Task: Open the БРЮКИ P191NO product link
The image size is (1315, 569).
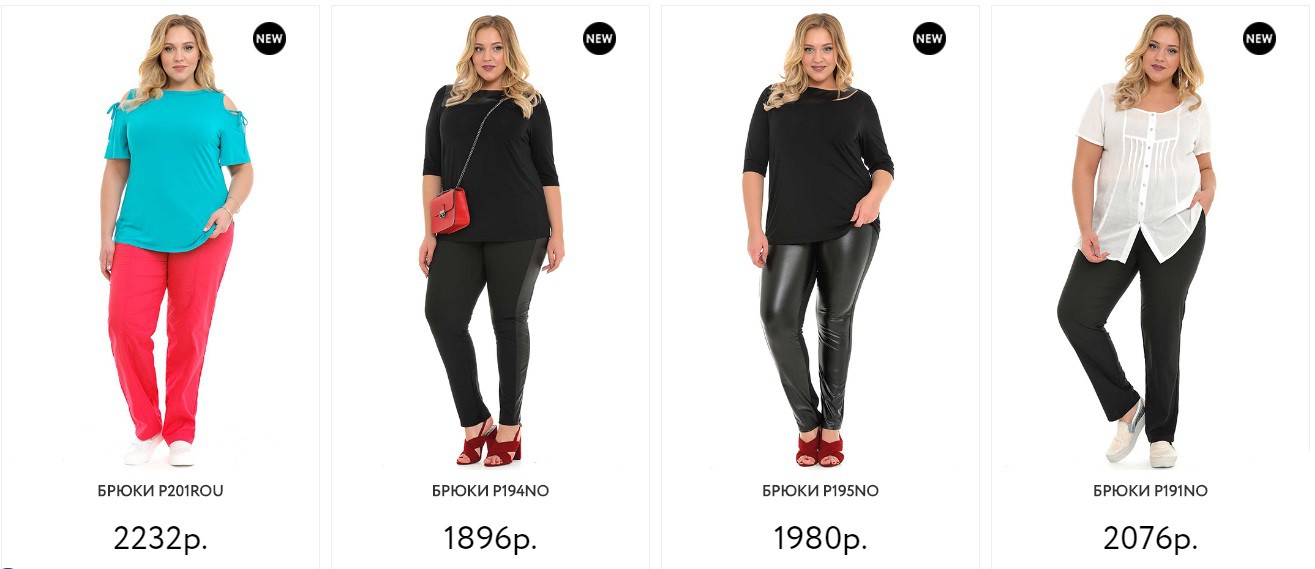Action: click(x=1150, y=491)
